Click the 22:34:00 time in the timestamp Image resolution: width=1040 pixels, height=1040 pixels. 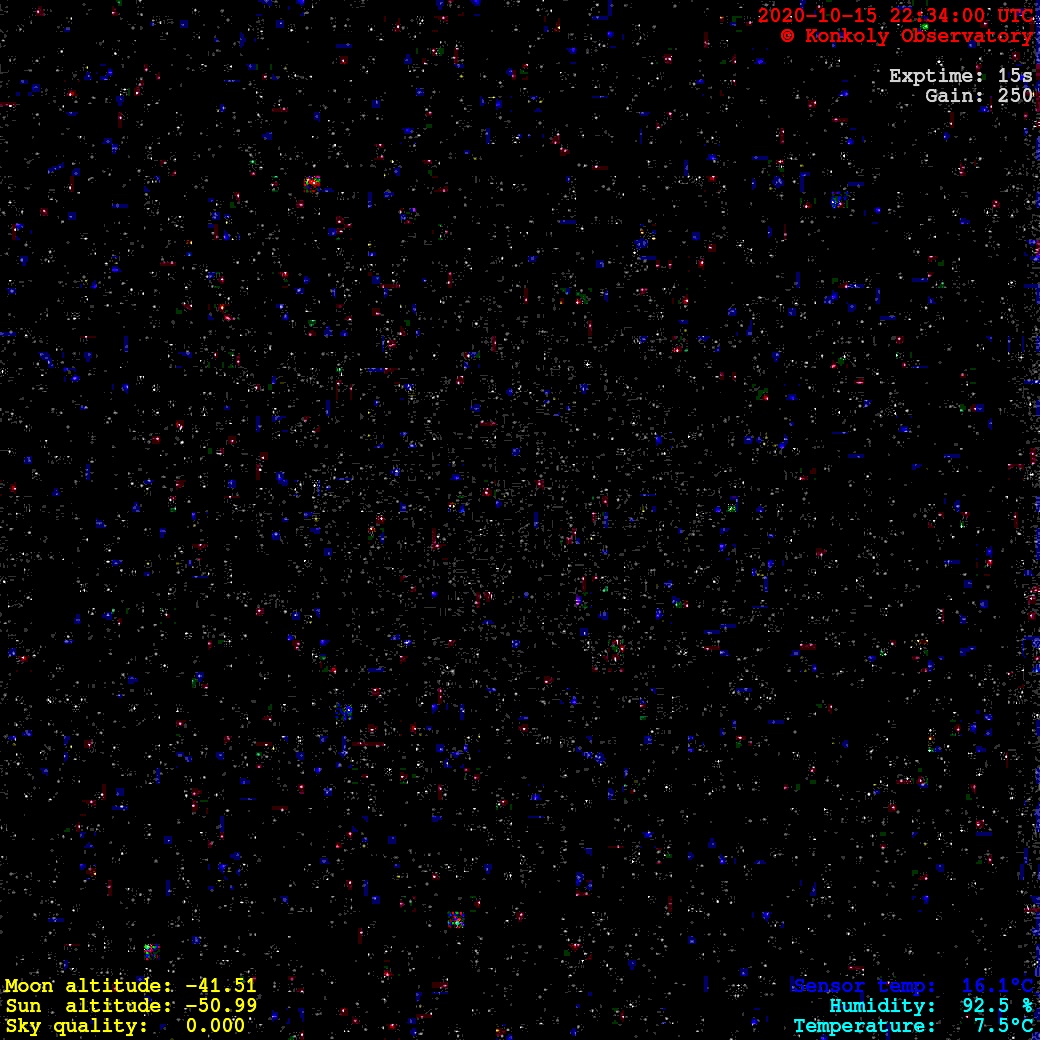tap(932, 16)
